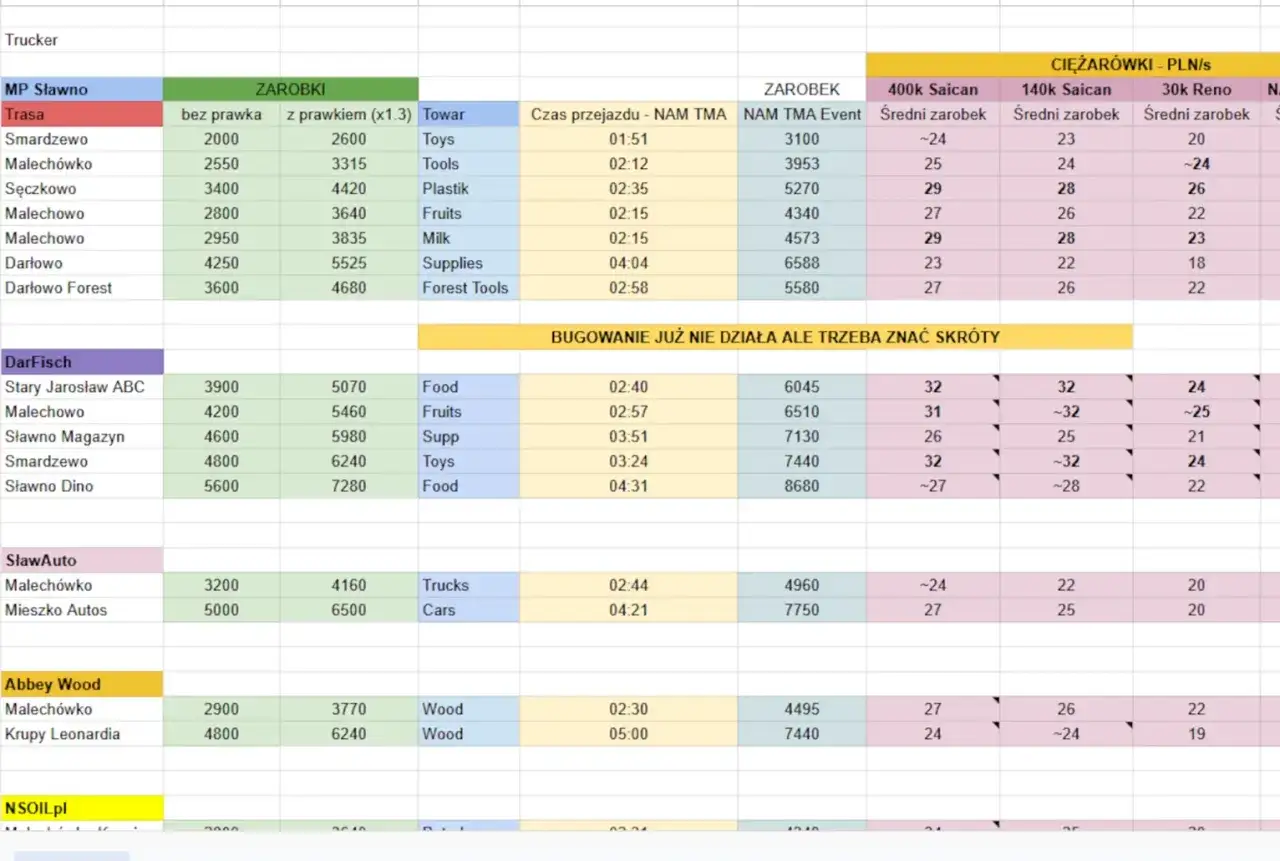Select the Stary Jarosław ABC route cell
The height and width of the screenshot is (861, 1280).
click(82, 387)
